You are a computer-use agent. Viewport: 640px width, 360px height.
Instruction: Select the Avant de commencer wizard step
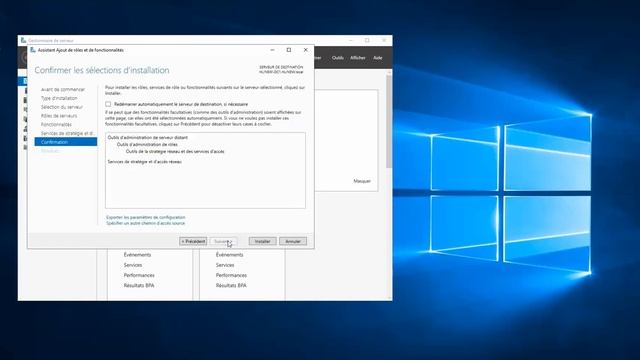pos(63,89)
